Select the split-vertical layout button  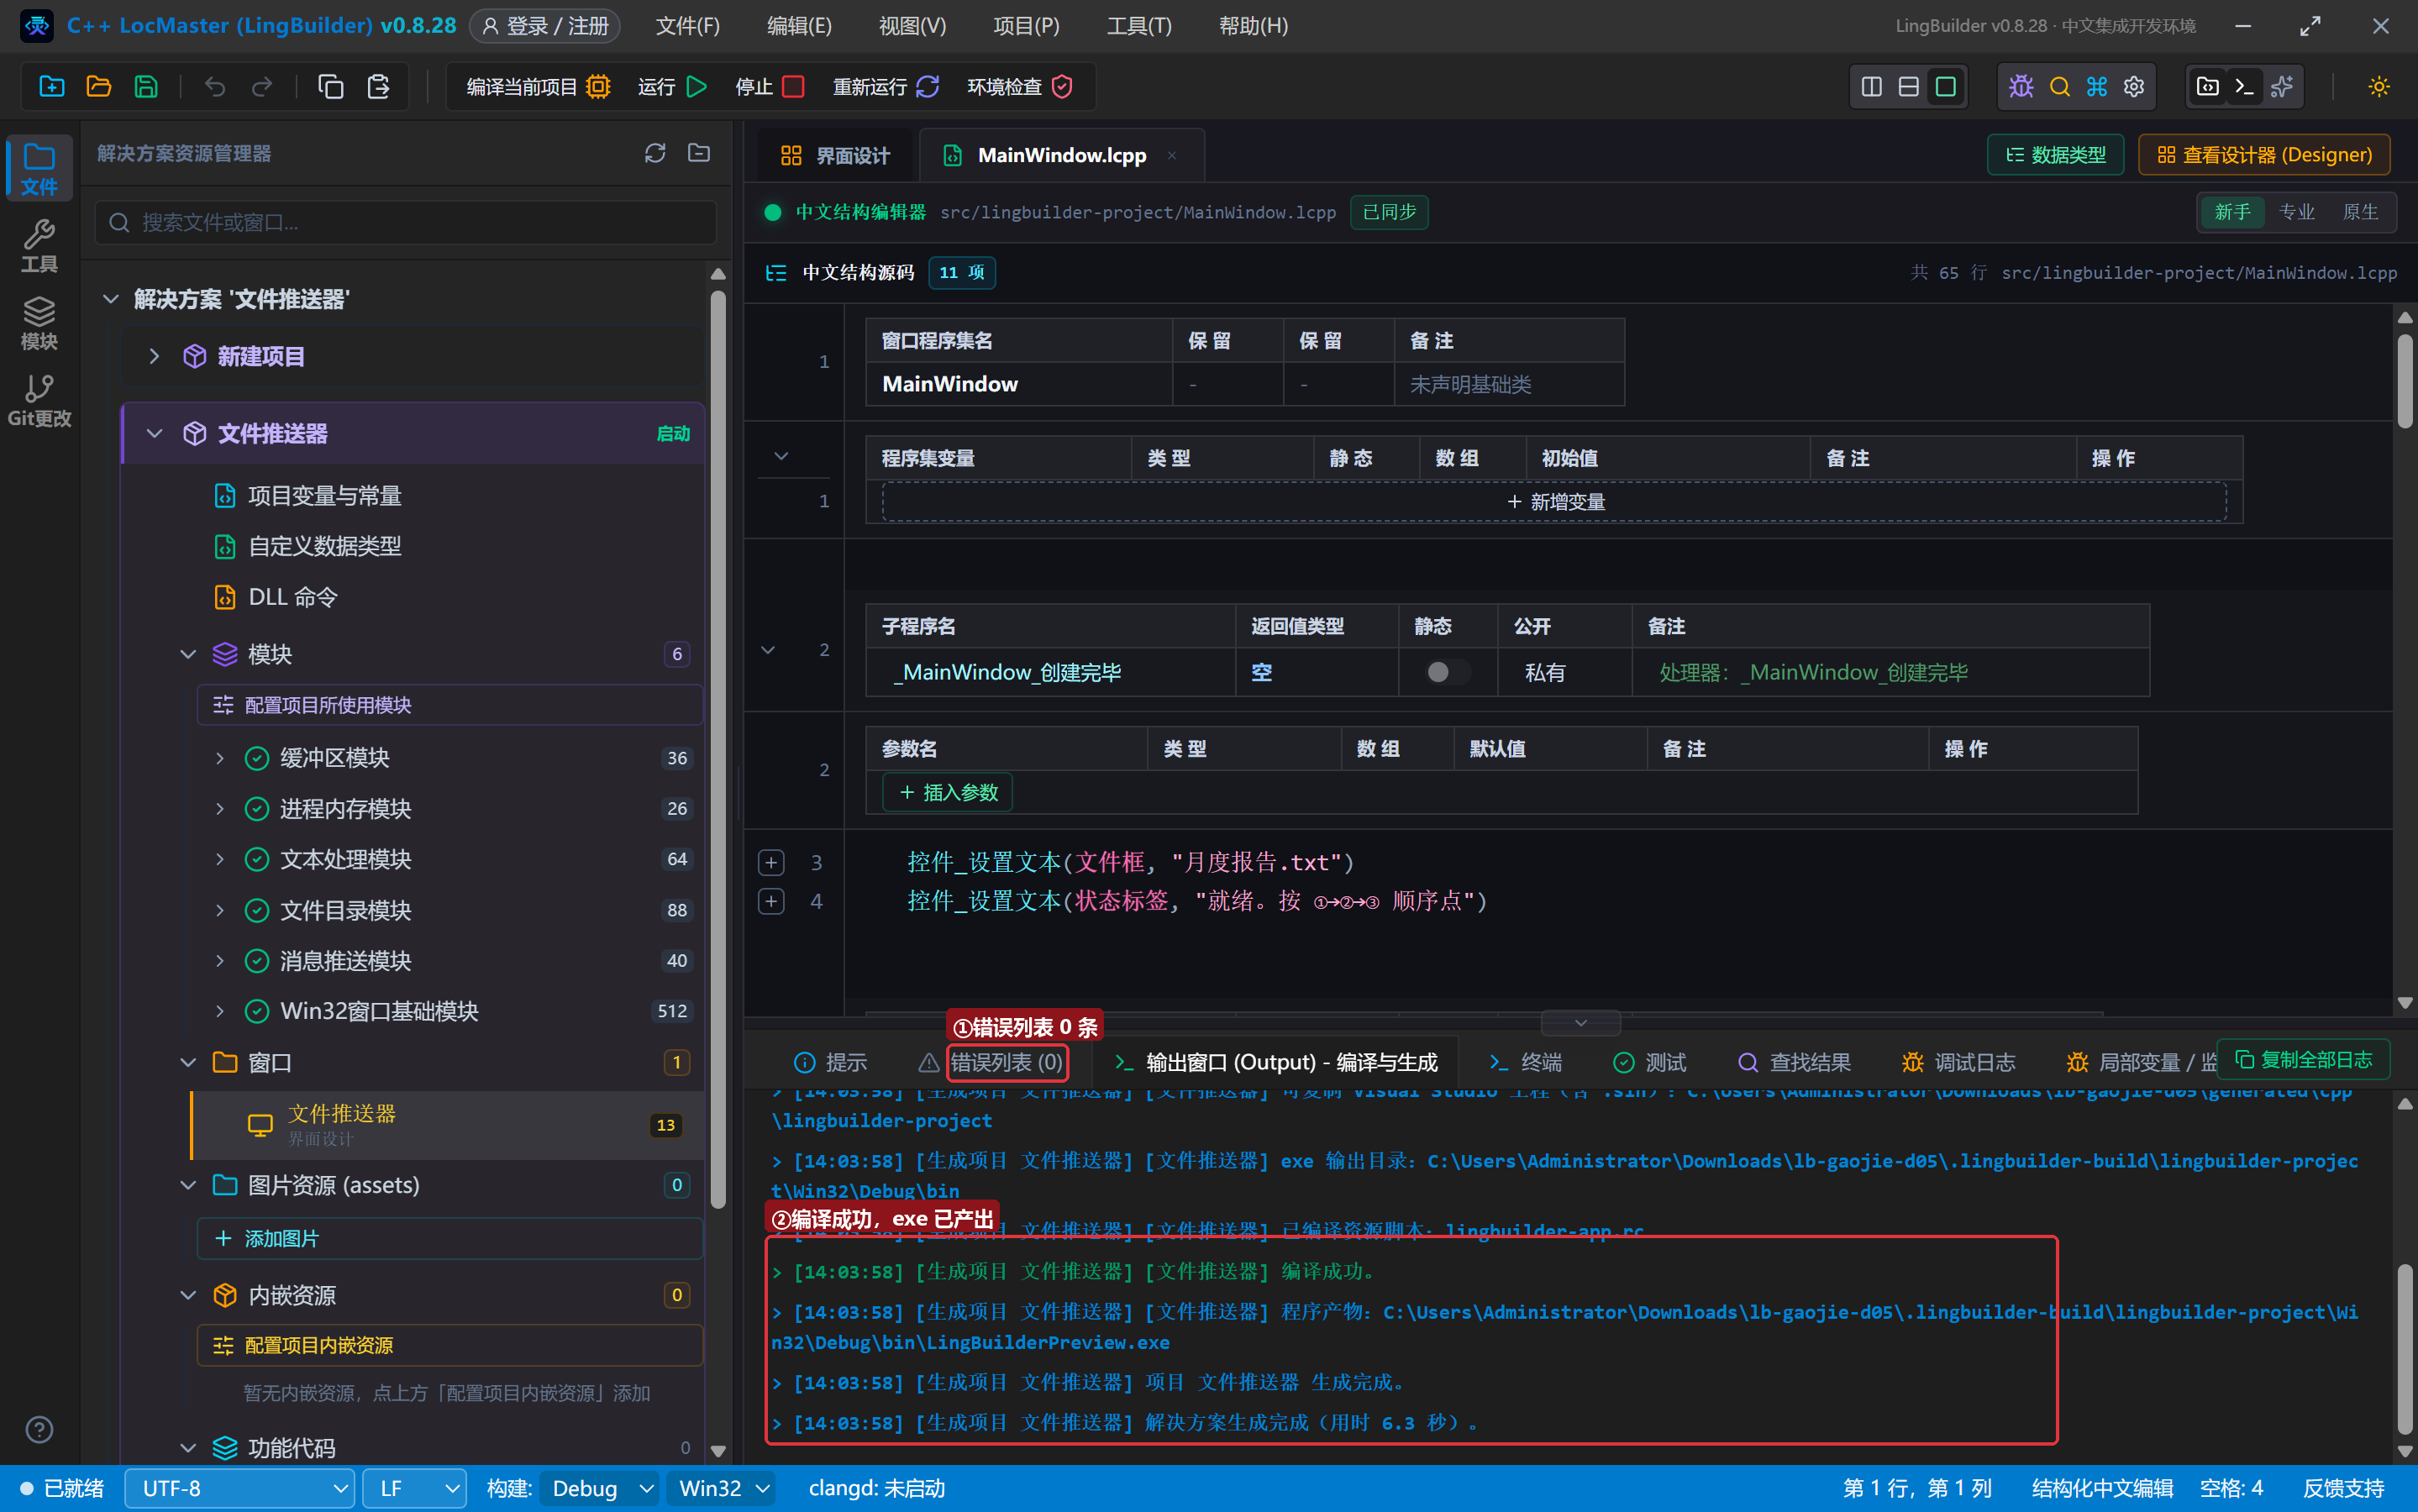click(x=1871, y=87)
